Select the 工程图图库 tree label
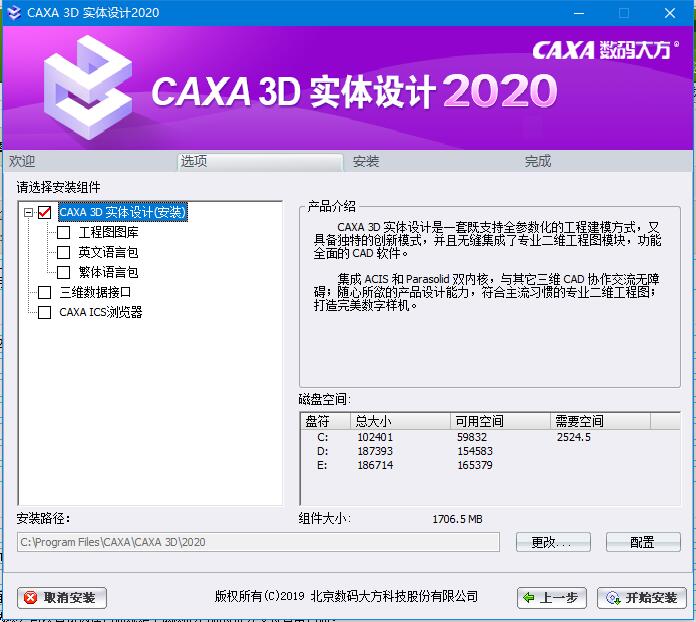 click(108, 232)
